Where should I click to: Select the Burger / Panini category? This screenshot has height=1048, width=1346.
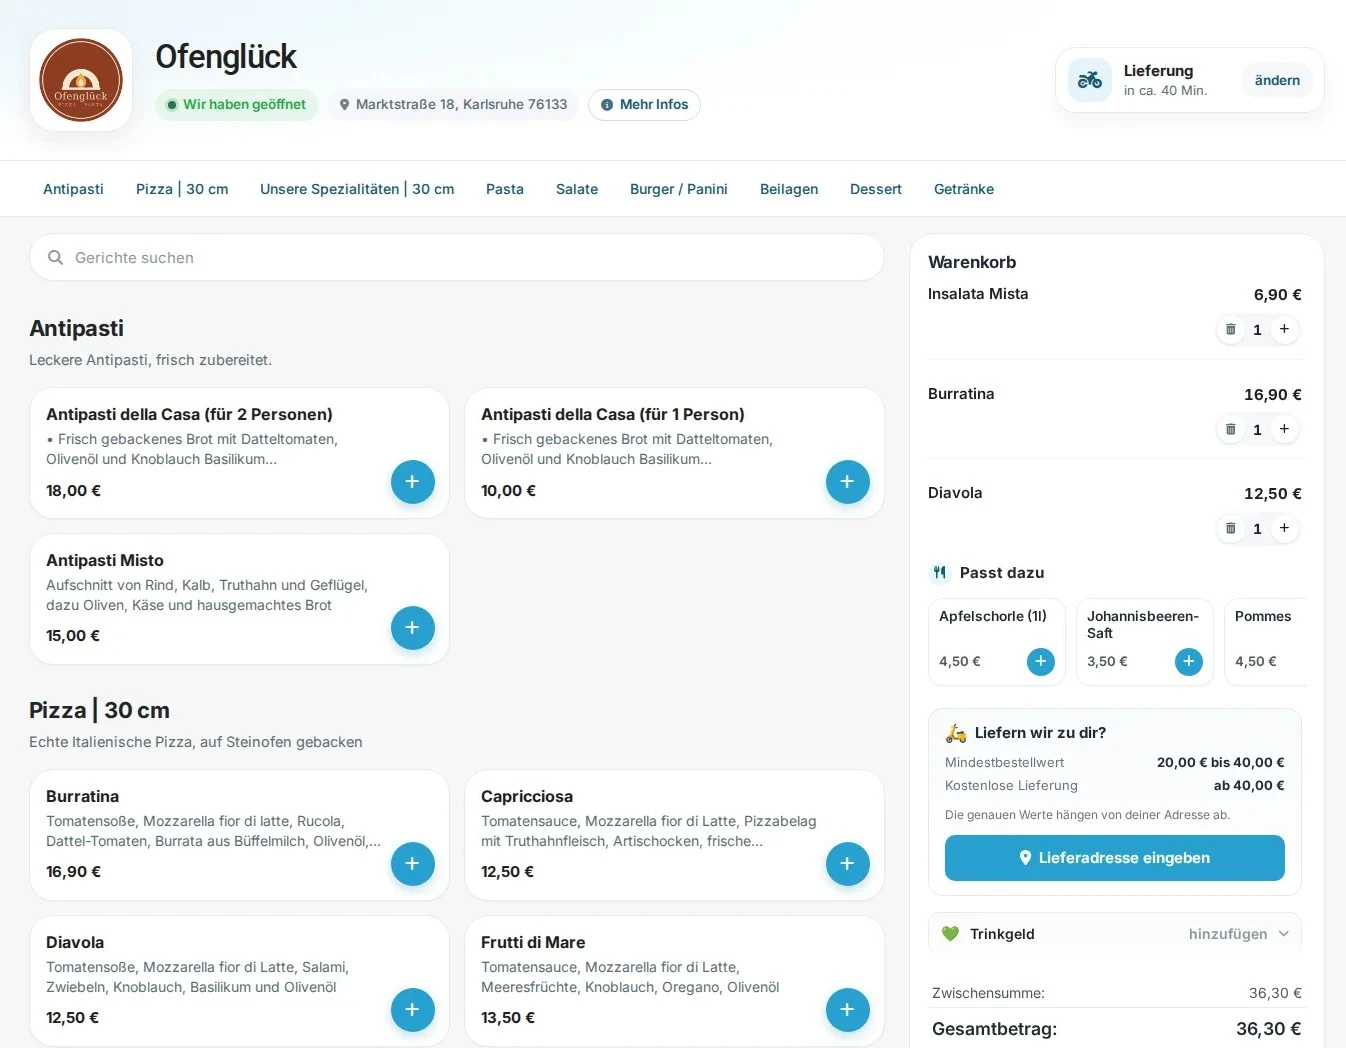(679, 189)
